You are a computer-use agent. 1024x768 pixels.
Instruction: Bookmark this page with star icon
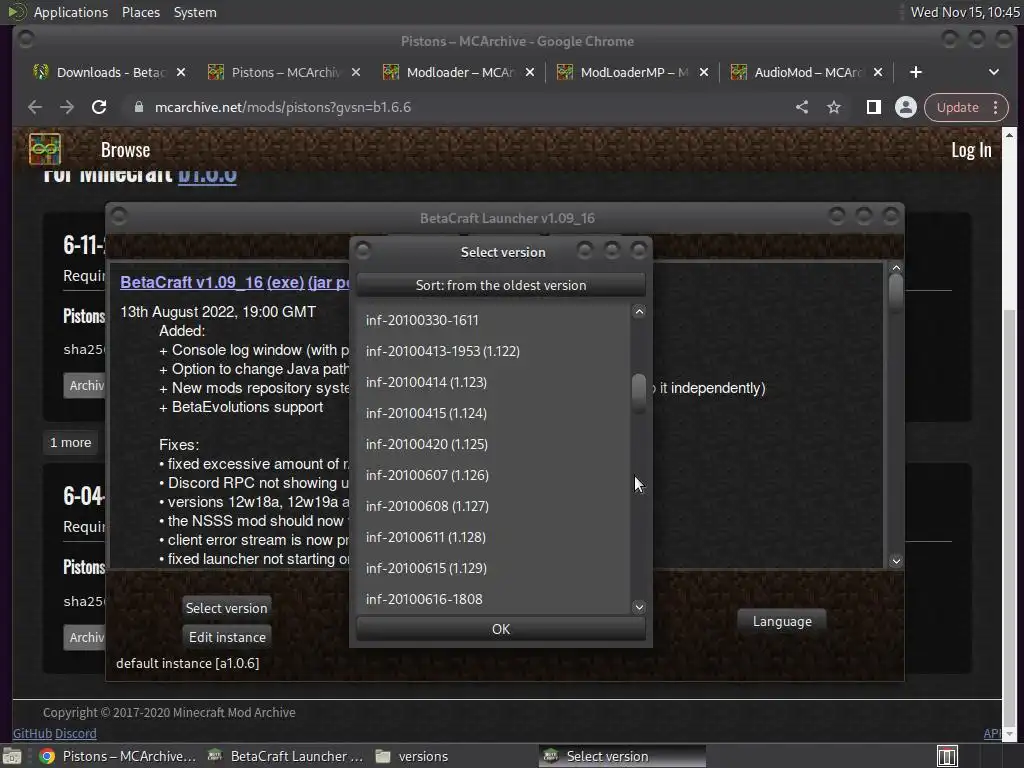(834, 107)
